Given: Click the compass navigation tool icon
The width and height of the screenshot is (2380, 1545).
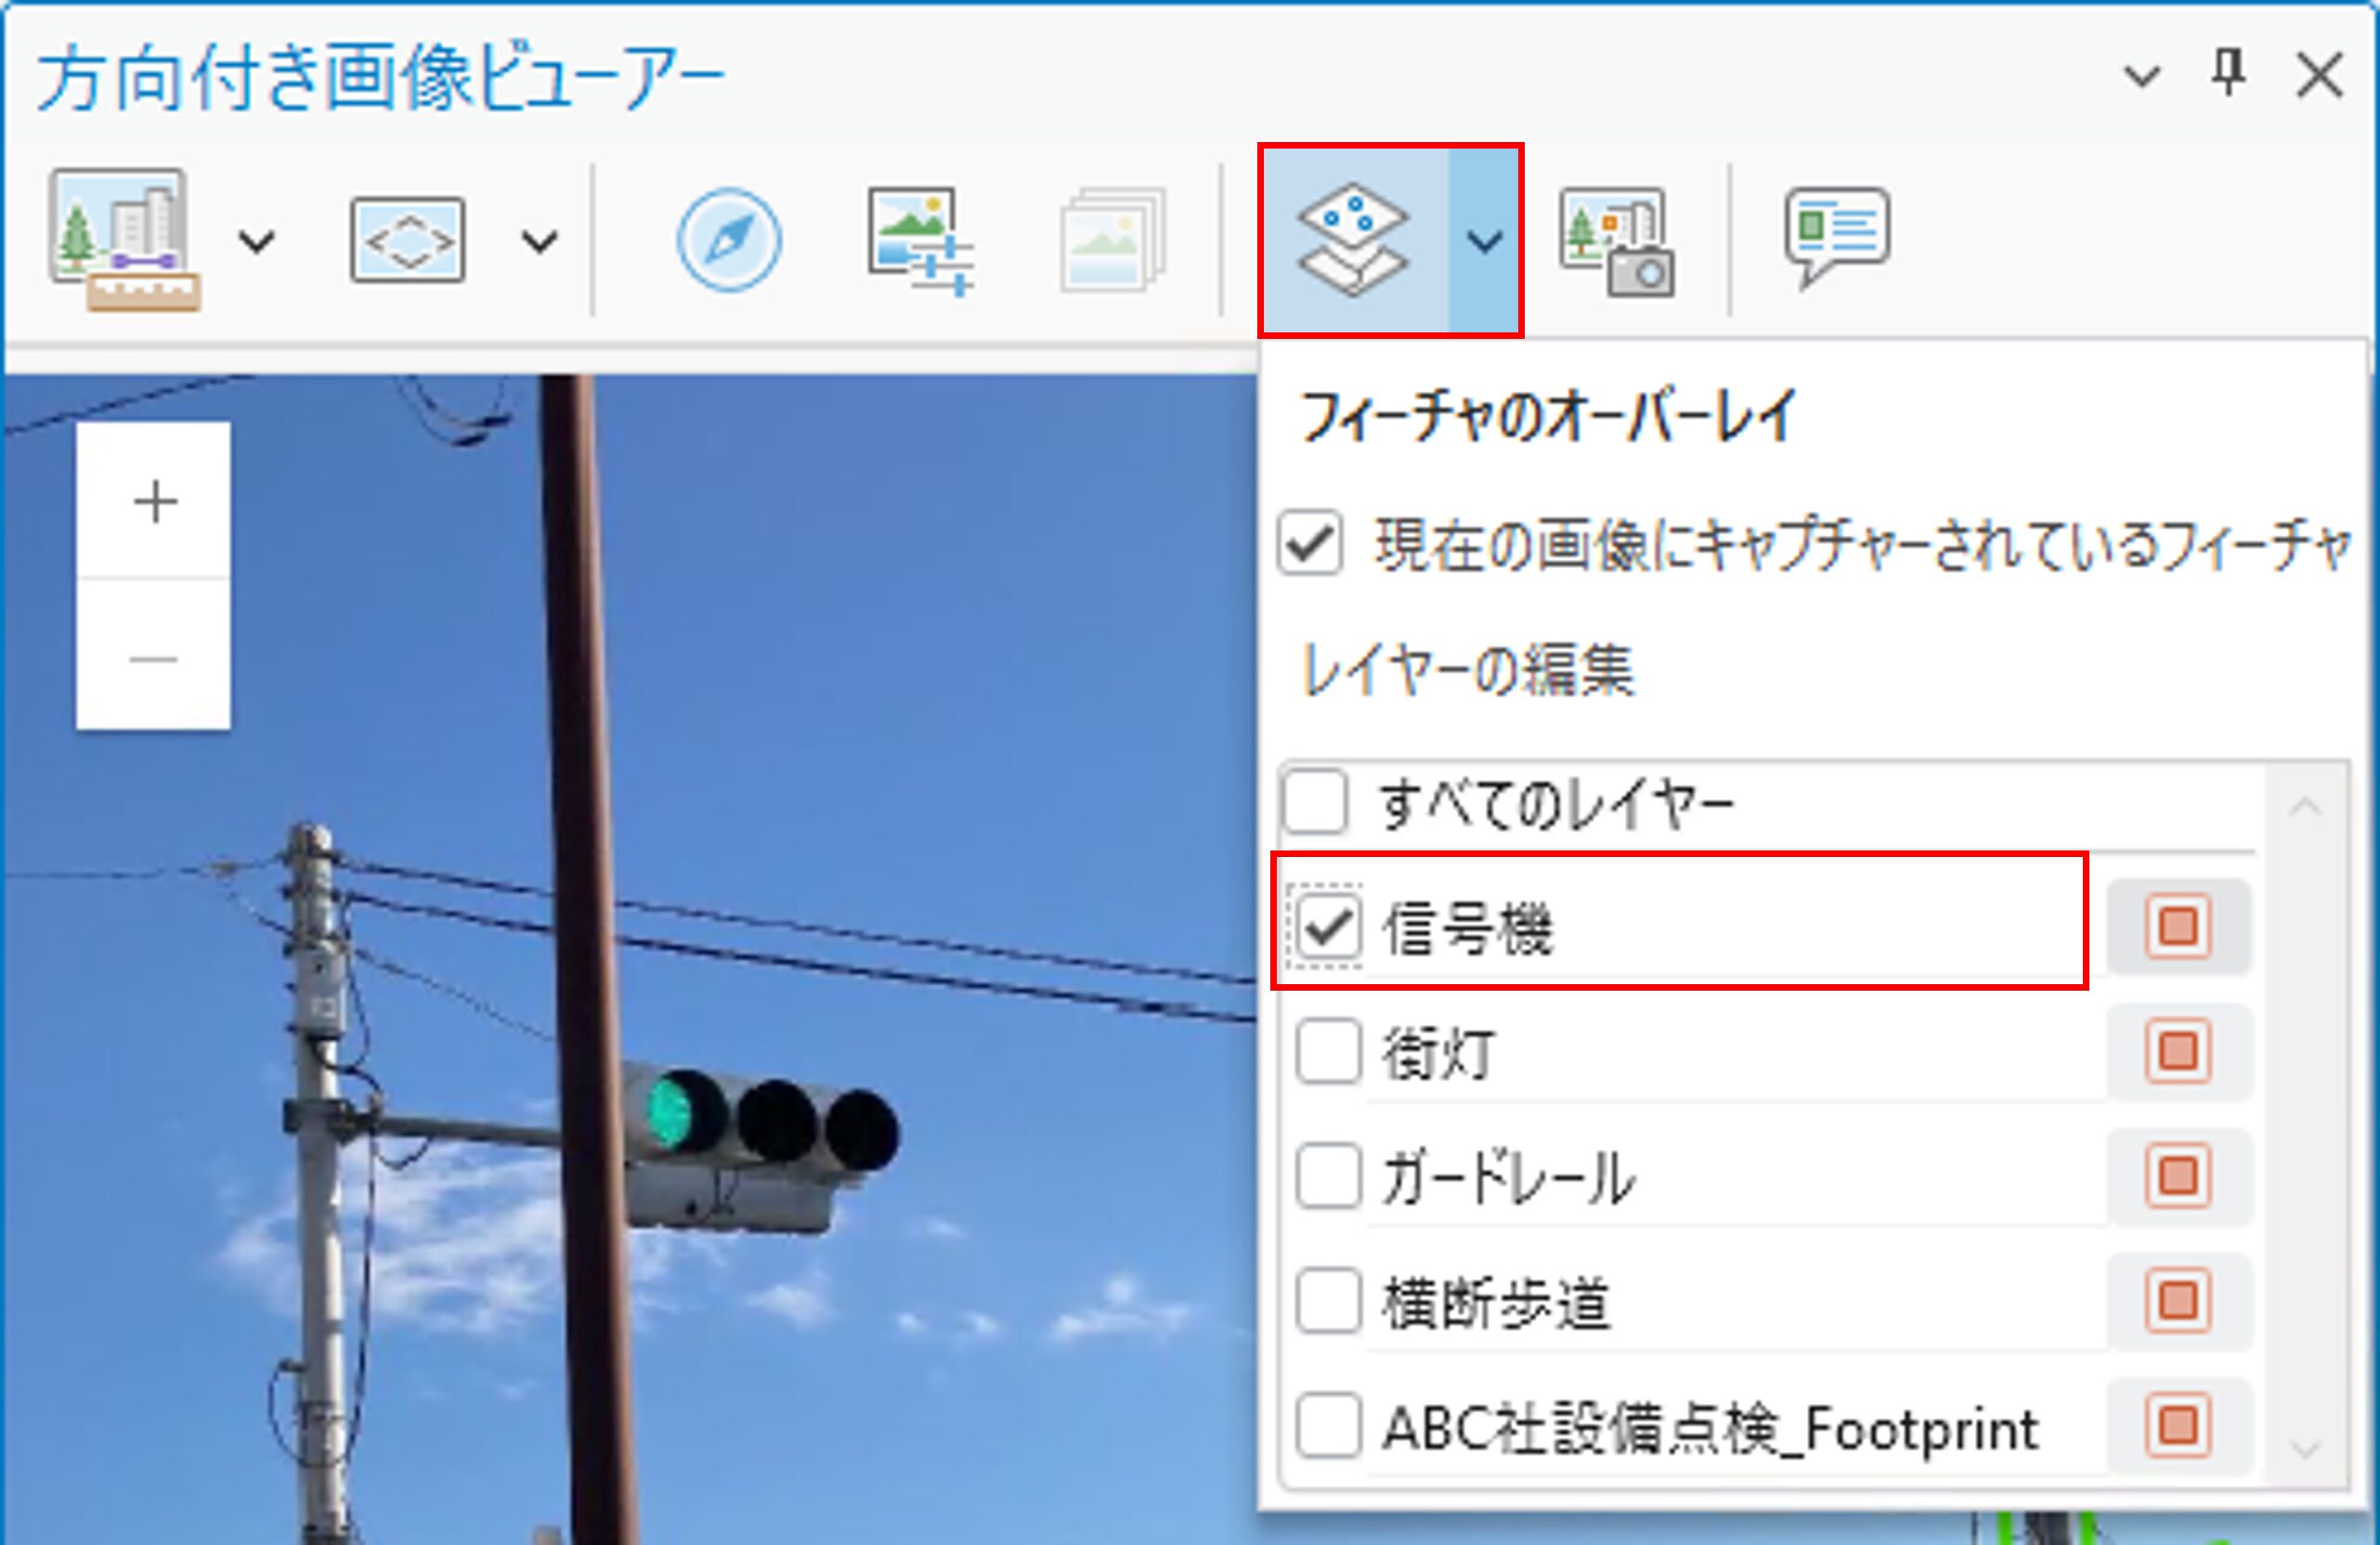Looking at the screenshot, I should [x=729, y=240].
